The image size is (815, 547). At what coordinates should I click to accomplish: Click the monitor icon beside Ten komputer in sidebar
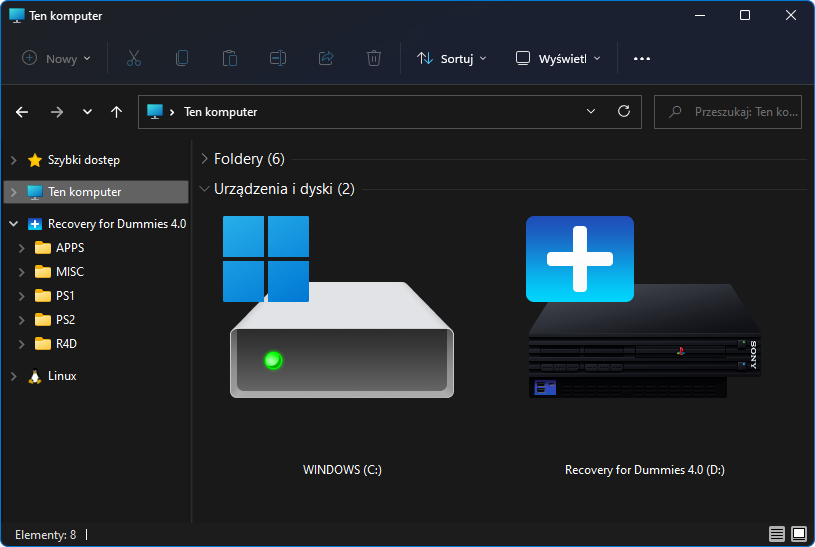35,192
